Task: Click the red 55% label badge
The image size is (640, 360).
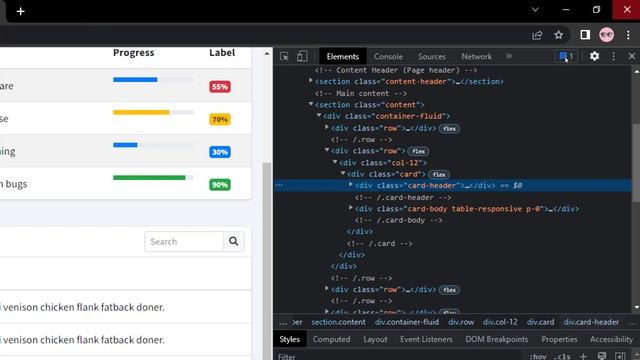Action: coord(220,87)
